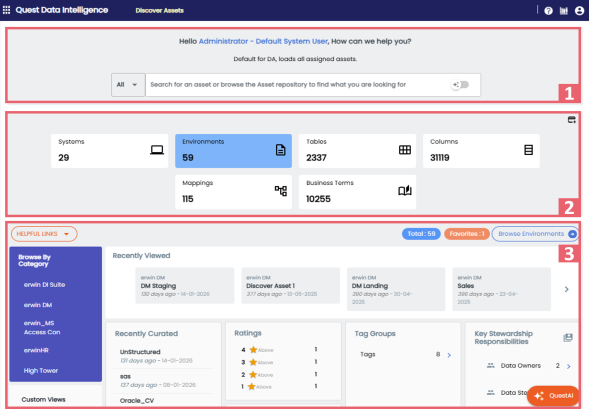589x409 pixels.
Task: Open the customize cards icon
Action: 571,120
